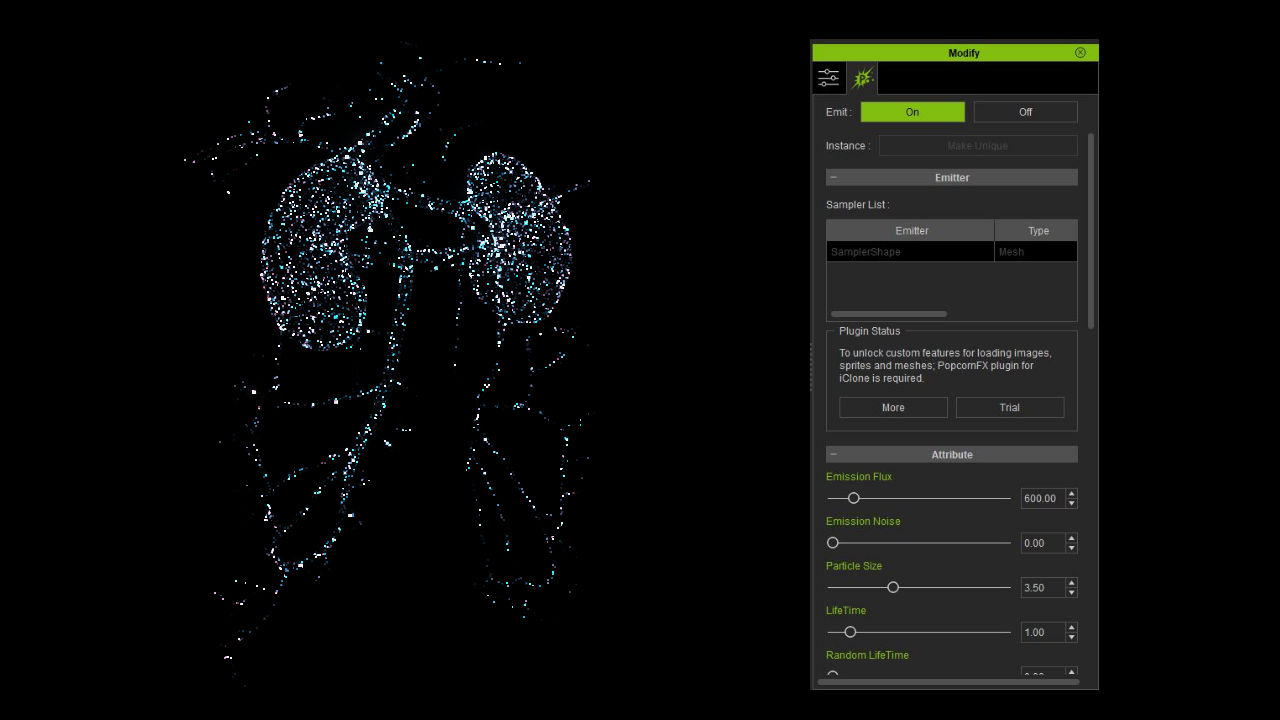Image resolution: width=1280 pixels, height=720 pixels.
Task: Open the Modify settings sliders tab
Action: pyautogui.click(x=829, y=78)
